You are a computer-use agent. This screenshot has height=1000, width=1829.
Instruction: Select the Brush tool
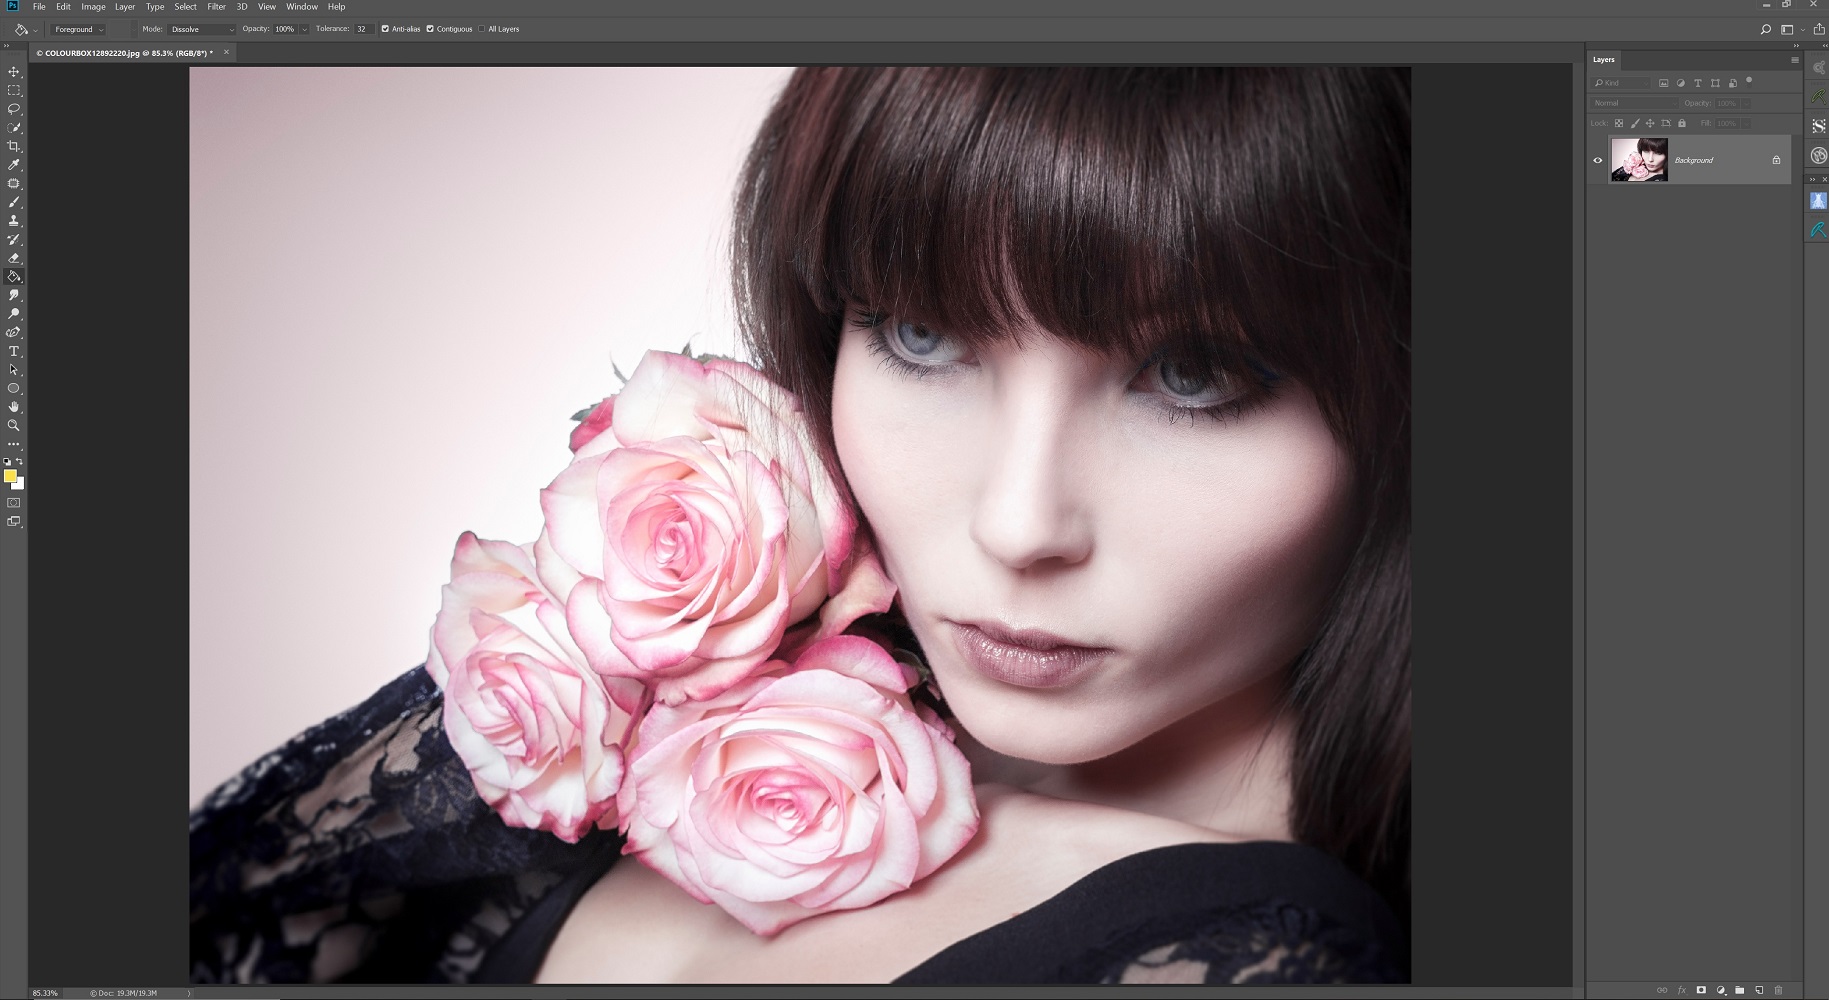14,202
